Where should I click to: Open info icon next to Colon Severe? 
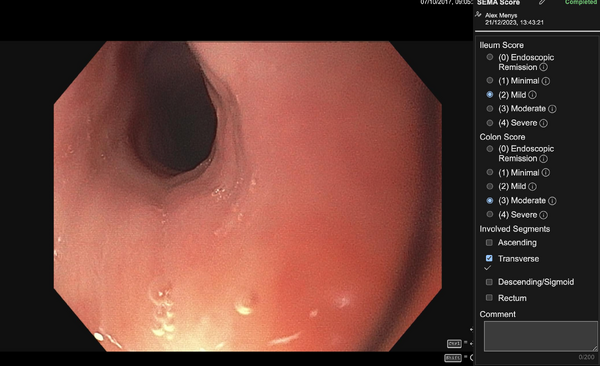pyautogui.click(x=543, y=215)
